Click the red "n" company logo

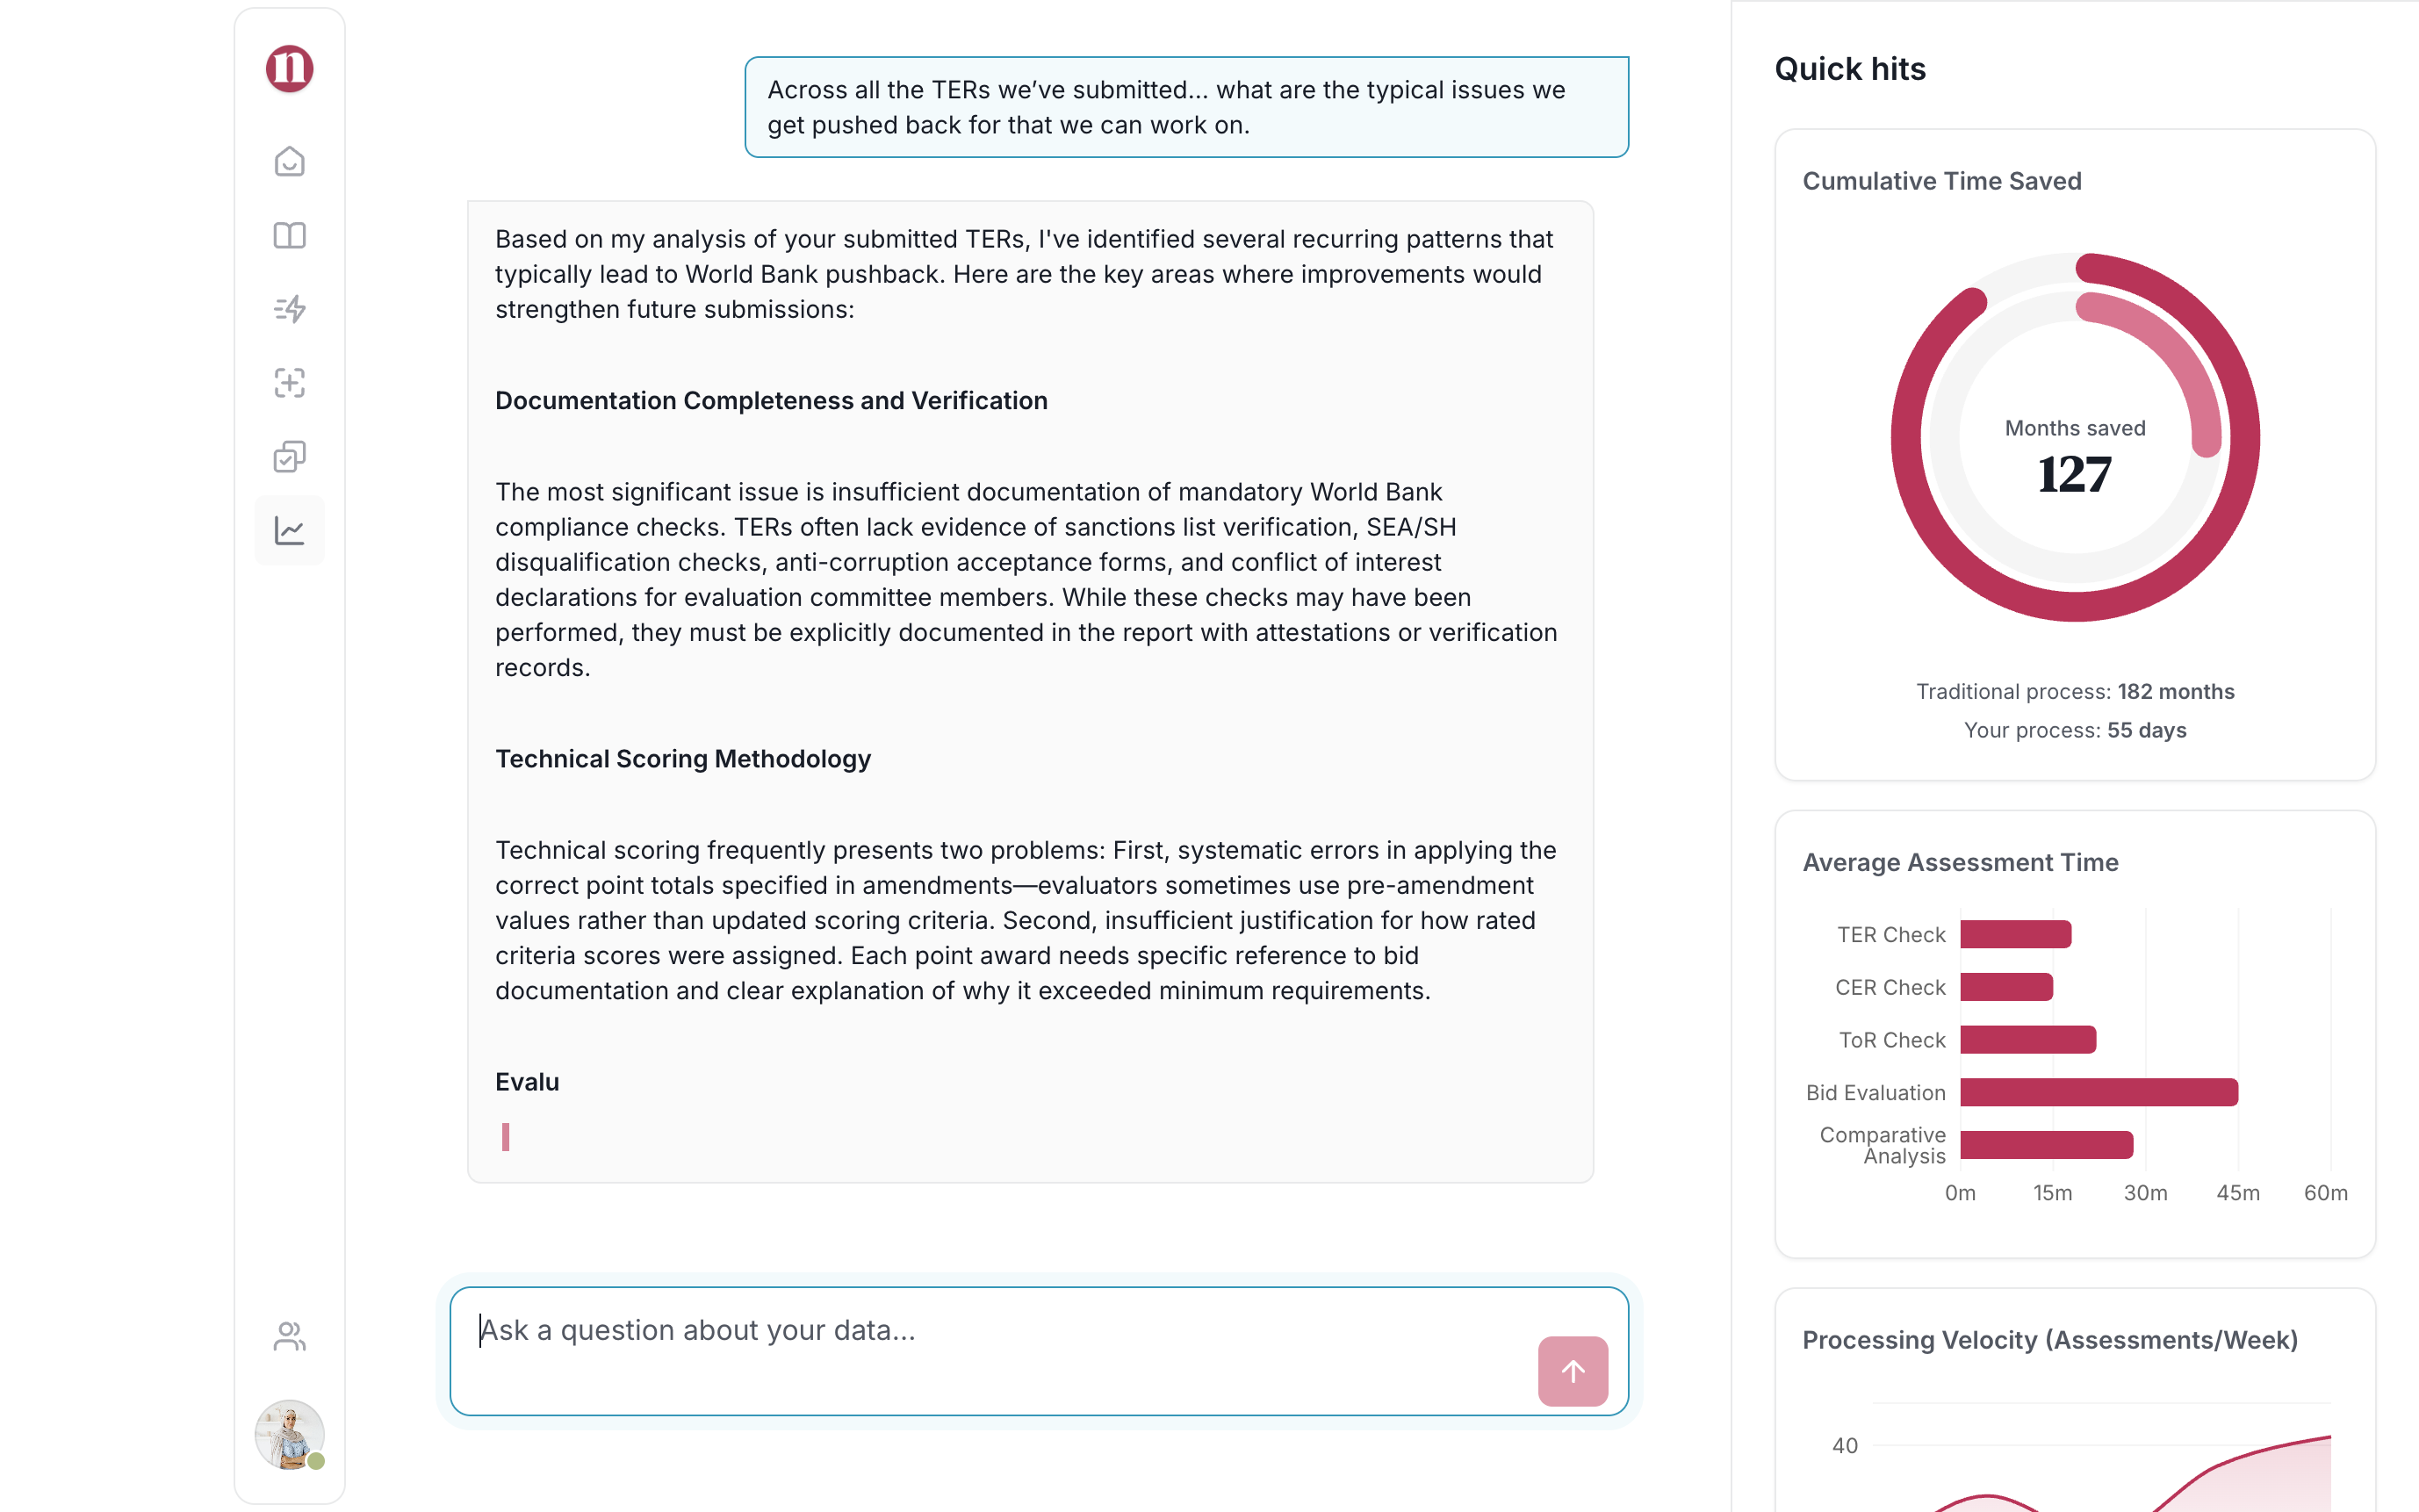pos(289,68)
